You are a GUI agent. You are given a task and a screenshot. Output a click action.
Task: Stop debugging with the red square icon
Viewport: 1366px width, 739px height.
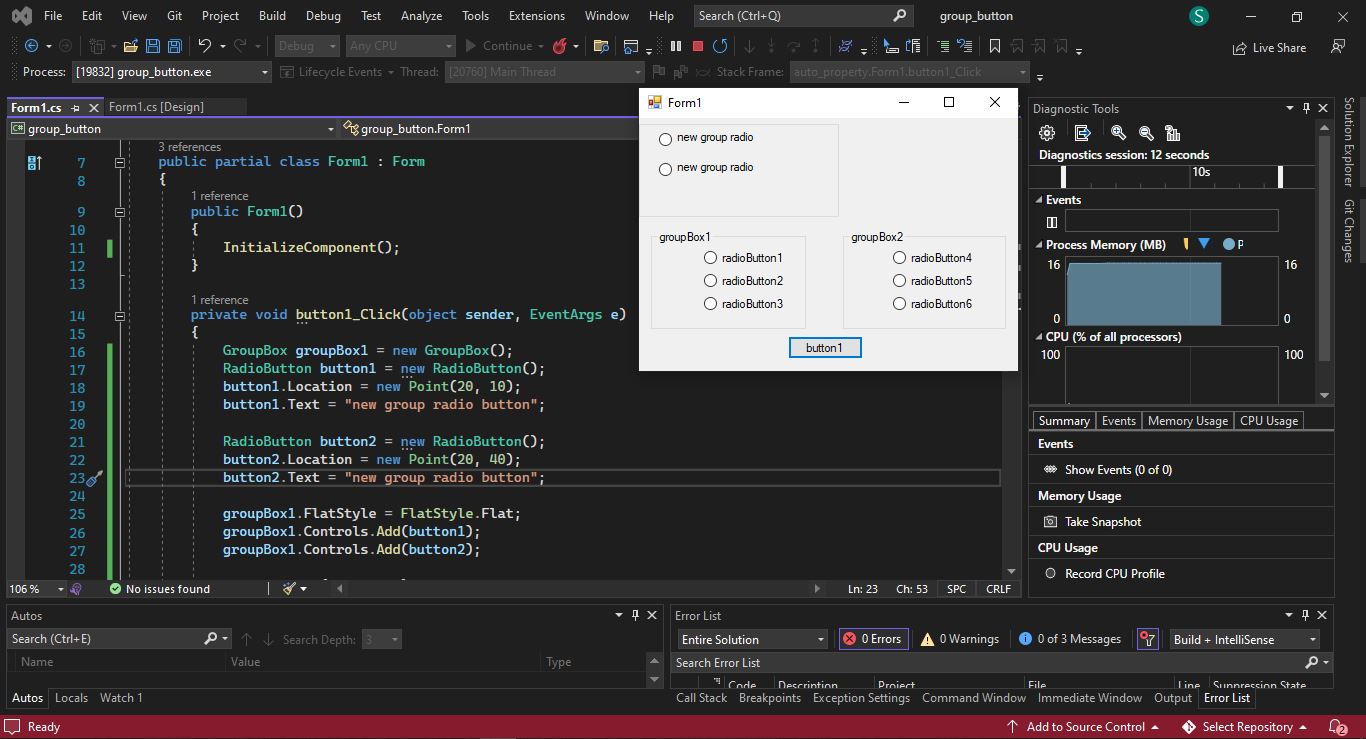pyautogui.click(x=698, y=46)
